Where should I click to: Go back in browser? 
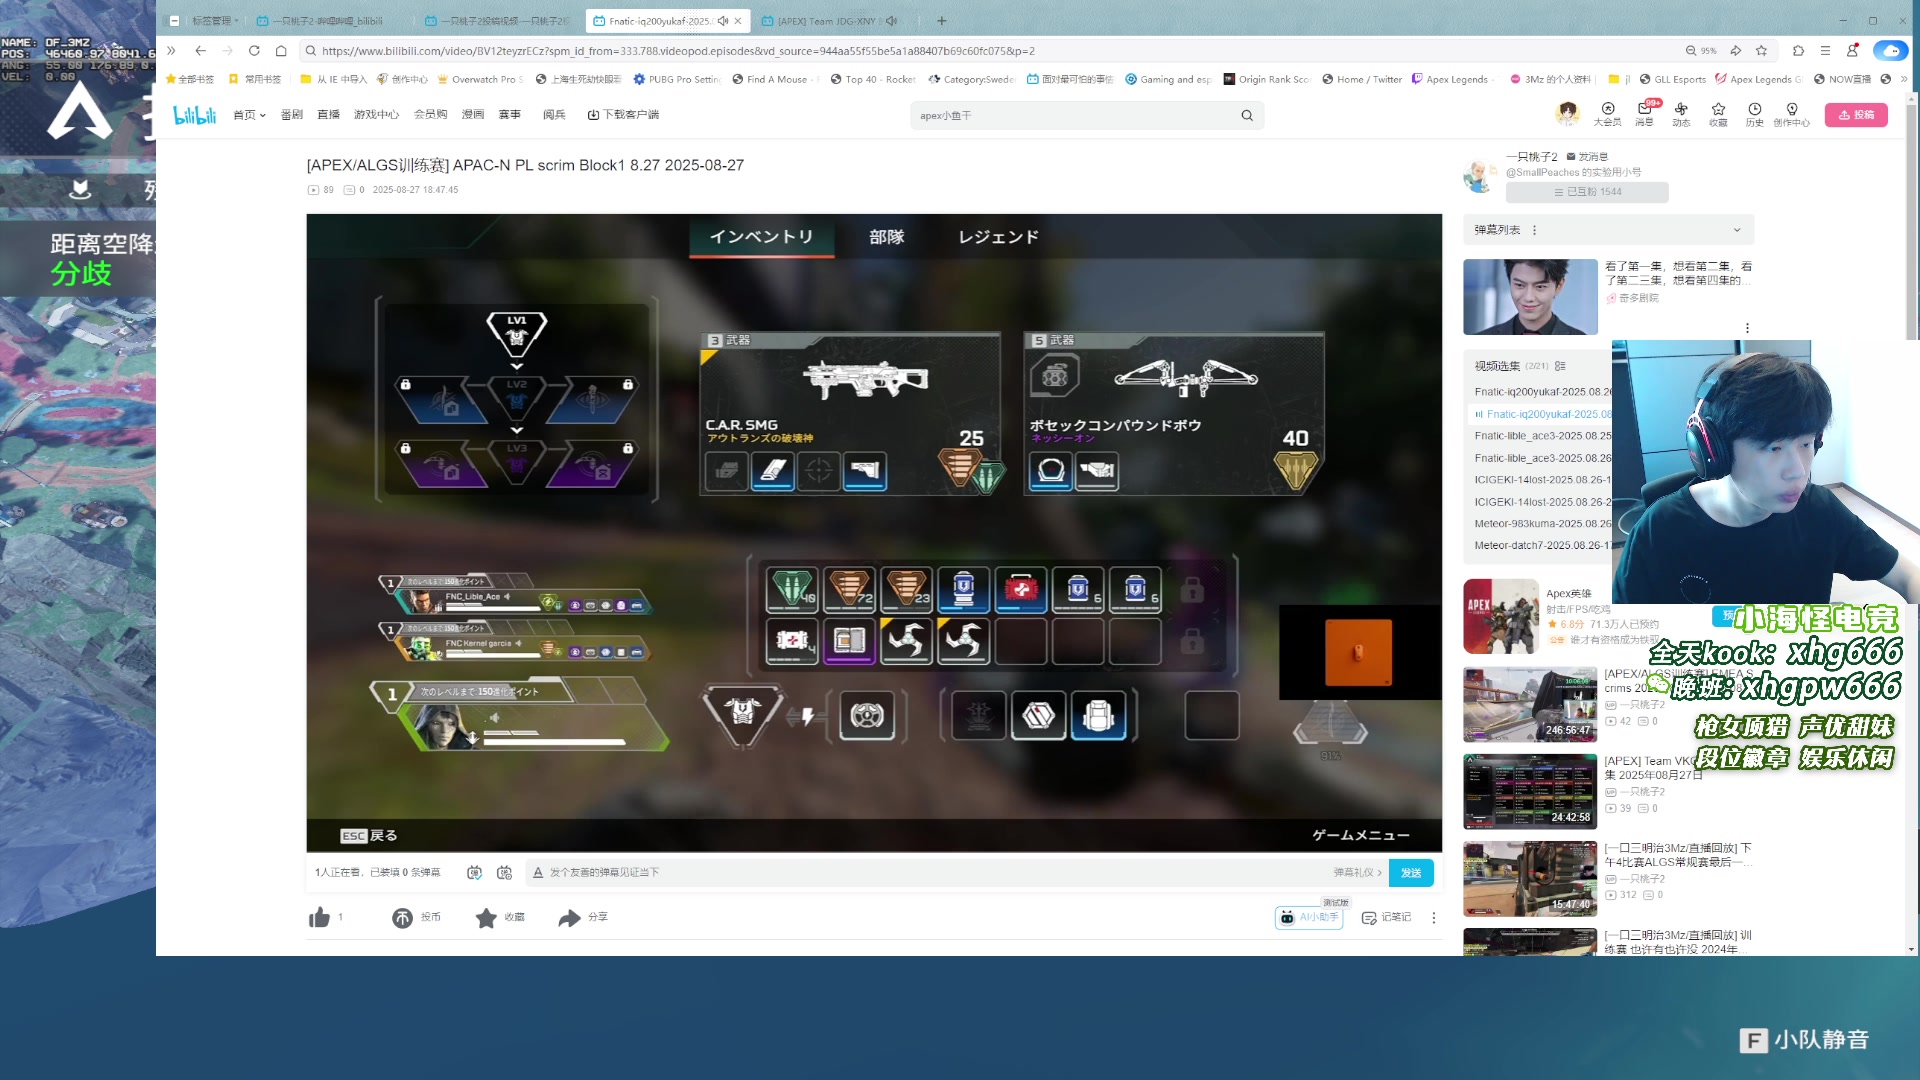pos(200,50)
